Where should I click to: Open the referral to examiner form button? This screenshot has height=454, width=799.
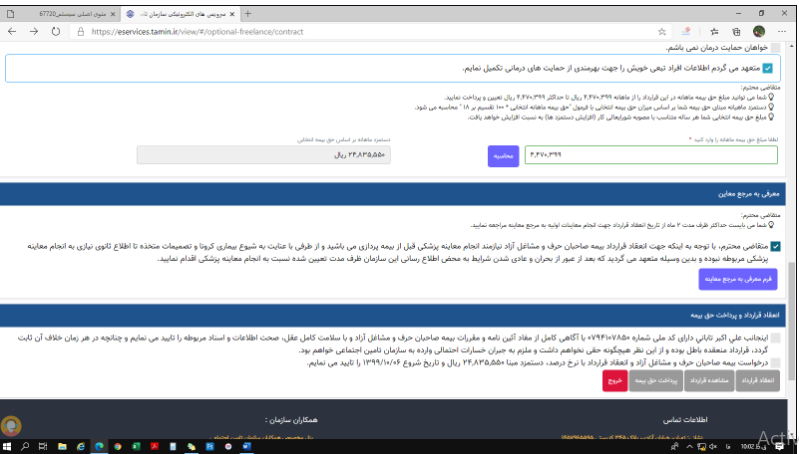coord(737,279)
